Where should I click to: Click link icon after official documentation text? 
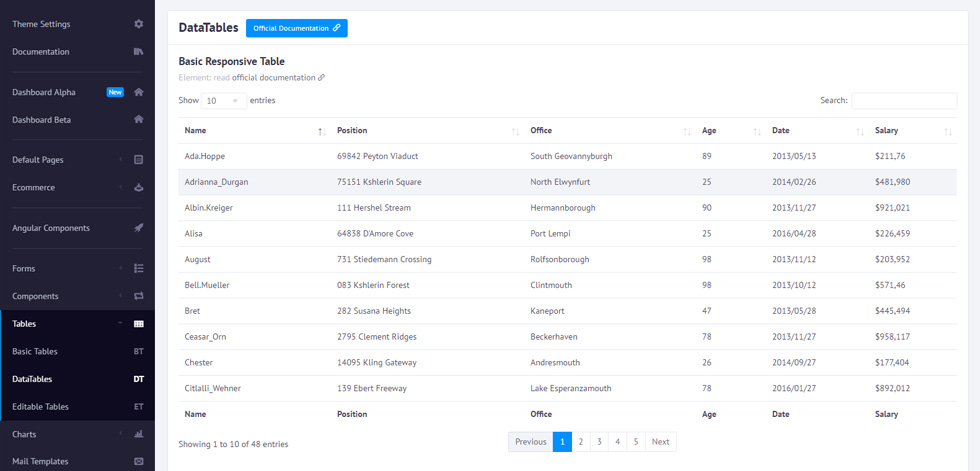pyautogui.click(x=321, y=78)
